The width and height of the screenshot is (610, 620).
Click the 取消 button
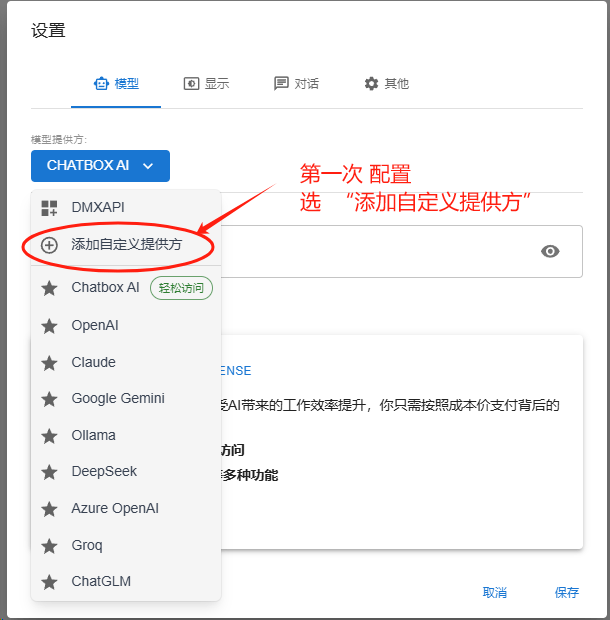(495, 592)
